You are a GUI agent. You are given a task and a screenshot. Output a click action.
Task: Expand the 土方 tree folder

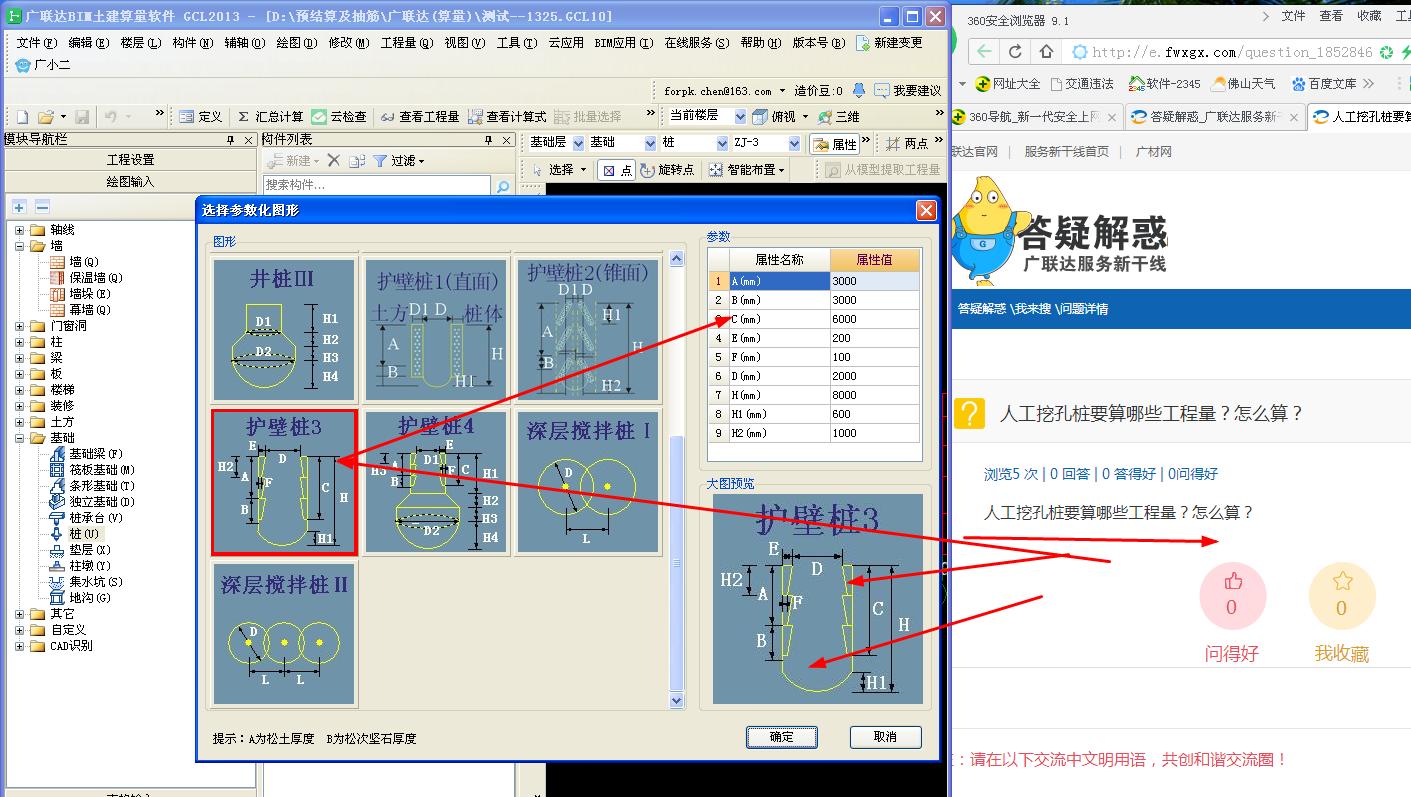(20, 422)
